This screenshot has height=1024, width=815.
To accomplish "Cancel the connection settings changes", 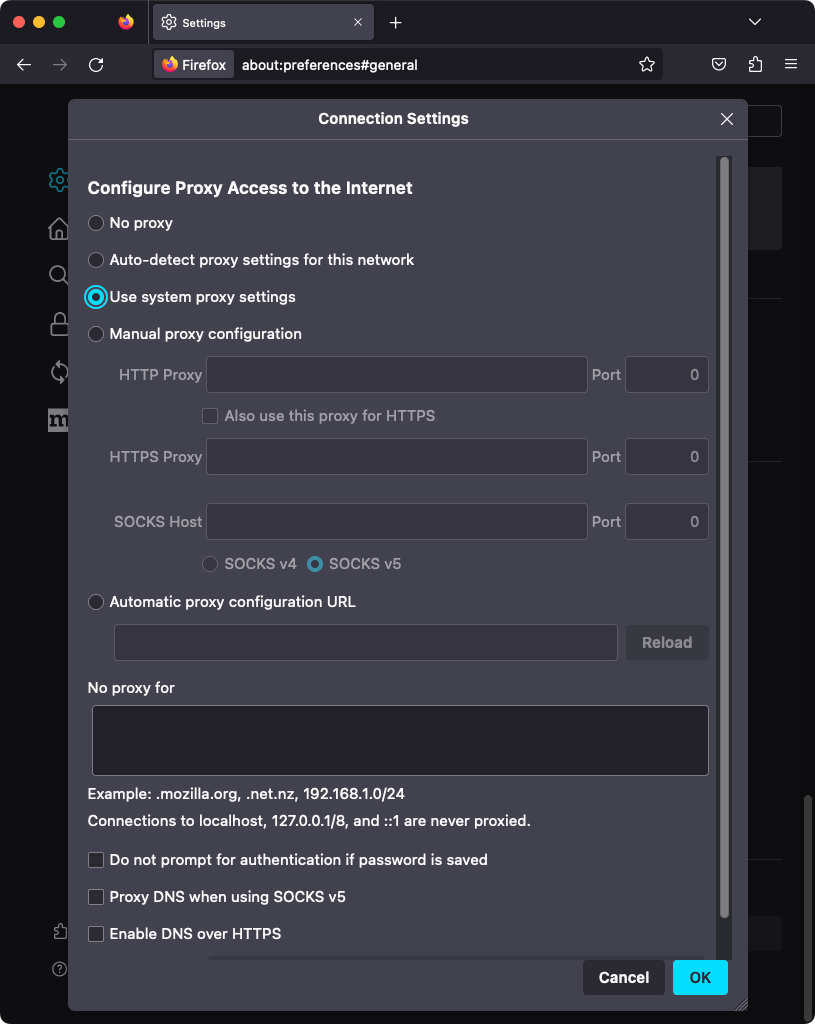I will [x=624, y=978].
